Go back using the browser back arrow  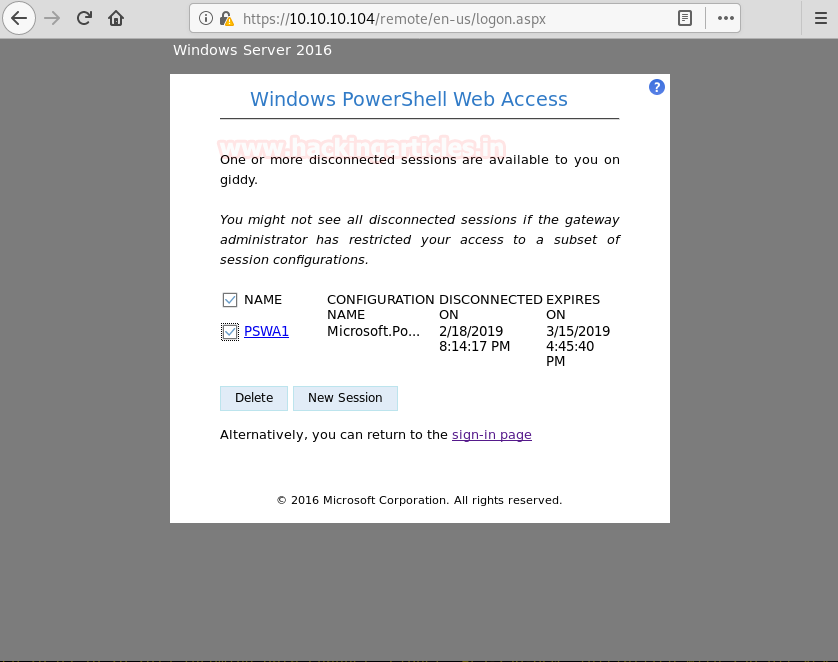click(19, 18)
